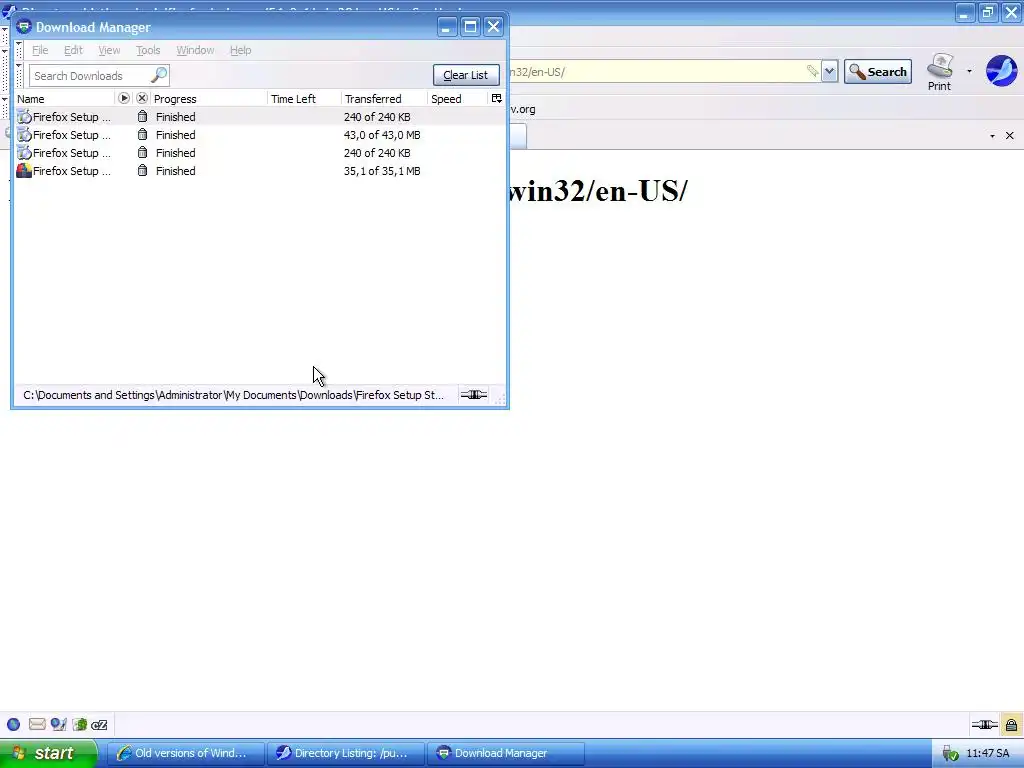Click the Windows start button
Viewport: 1024px width, 768px height.
pyautogui.click(x=48, y=753)
